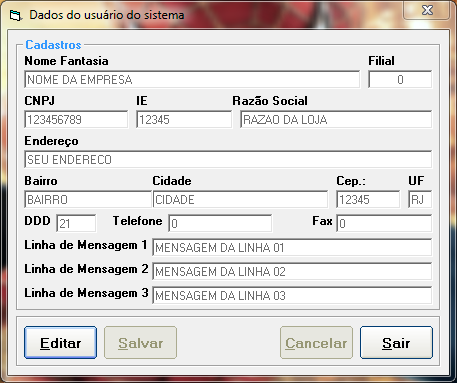Click the Razão Social label
The height and width of the screenshot is (383, 457).
click(270, 101)
